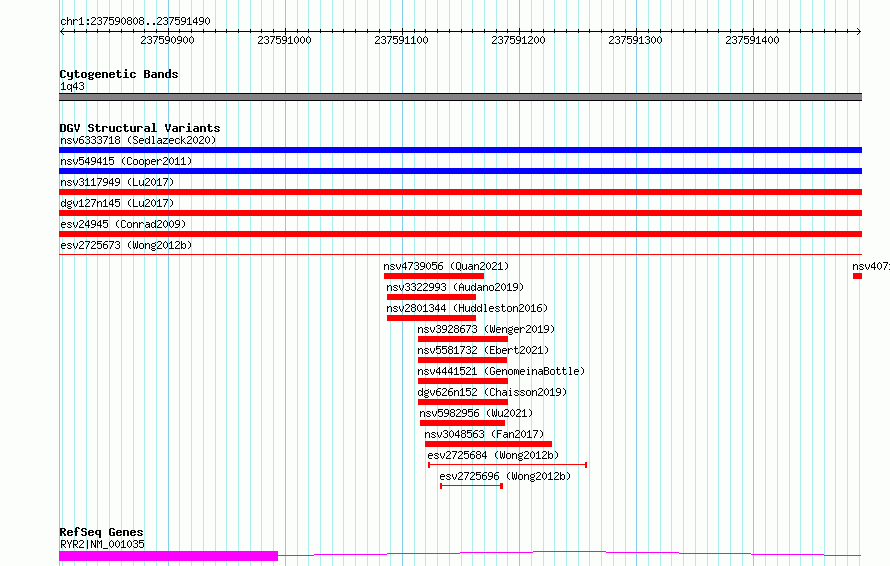Click the blue bar under nsv549415
Image resolution: width=890 pixels, height=566 pixels.
pyautogui.click(x=460, y=171)
